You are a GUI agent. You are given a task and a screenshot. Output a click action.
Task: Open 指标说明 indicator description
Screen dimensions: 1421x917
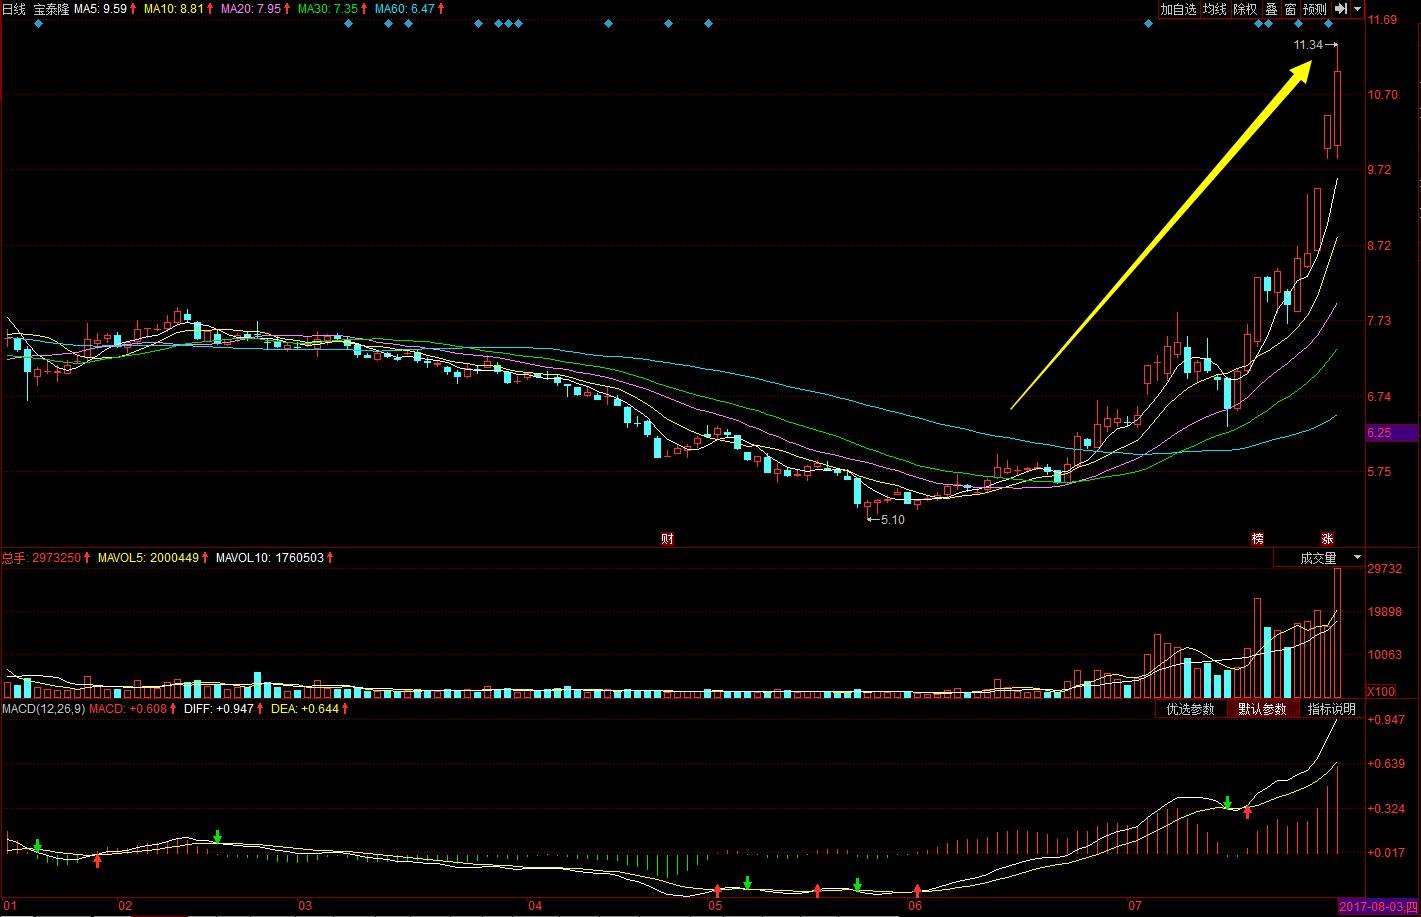click(x=1332, y=709)
